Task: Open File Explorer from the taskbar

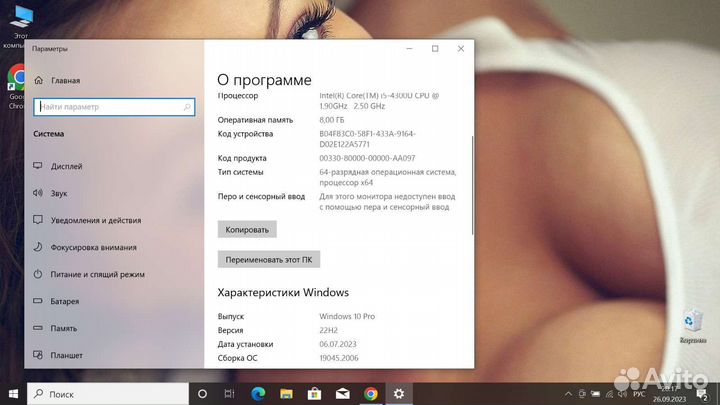Action: coord(286,394)
